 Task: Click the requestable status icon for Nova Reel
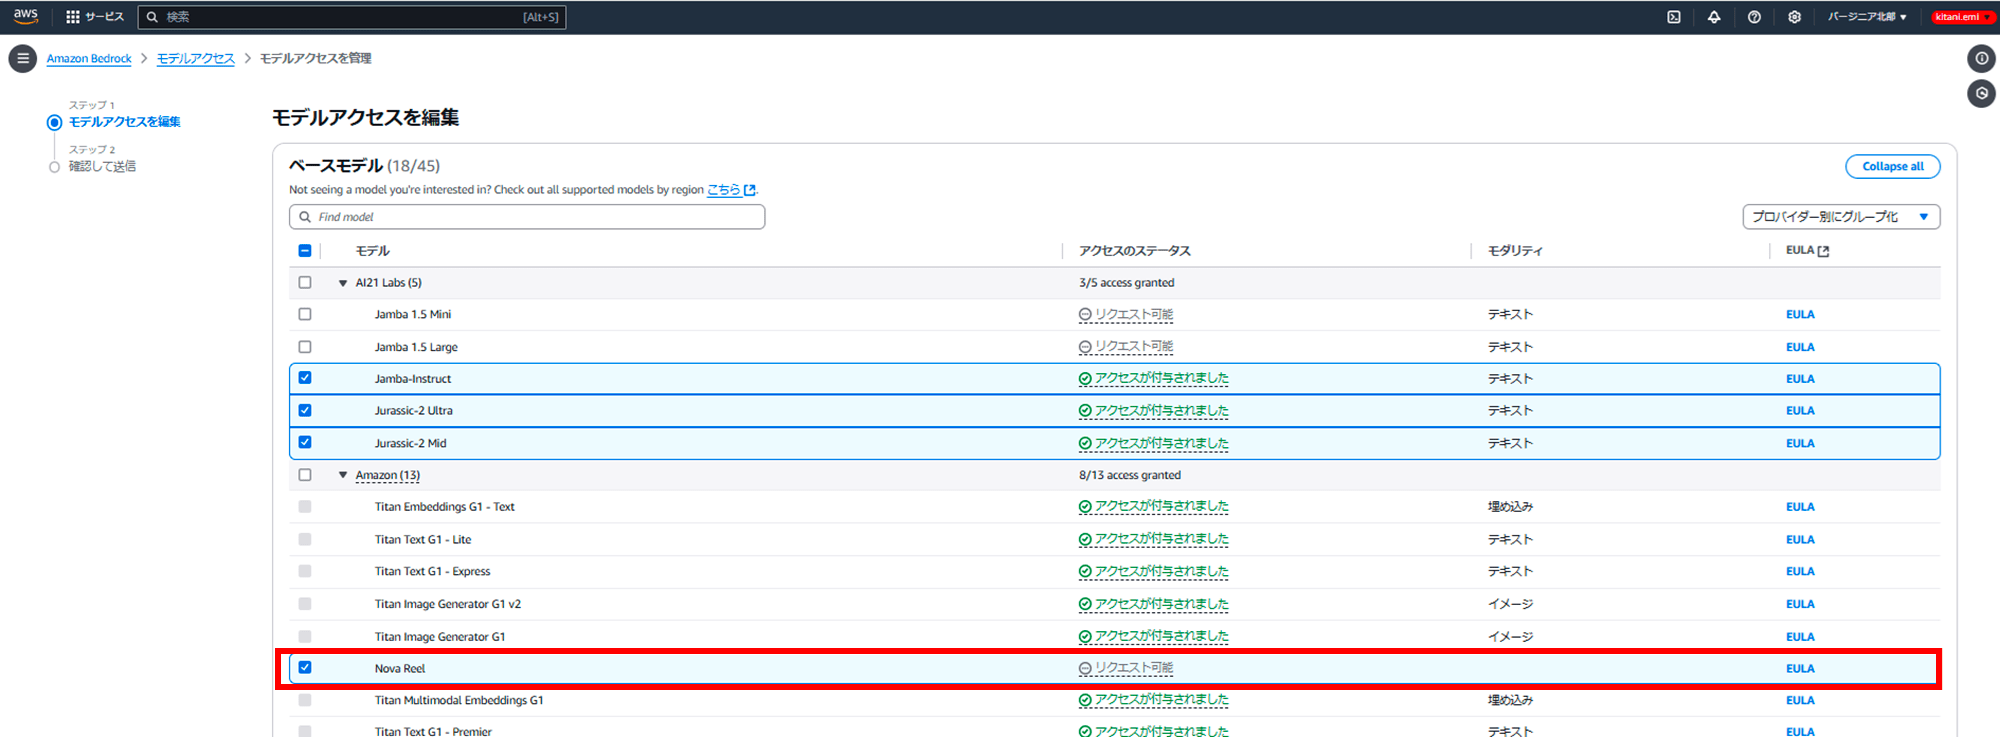[x=1085, y=669]
